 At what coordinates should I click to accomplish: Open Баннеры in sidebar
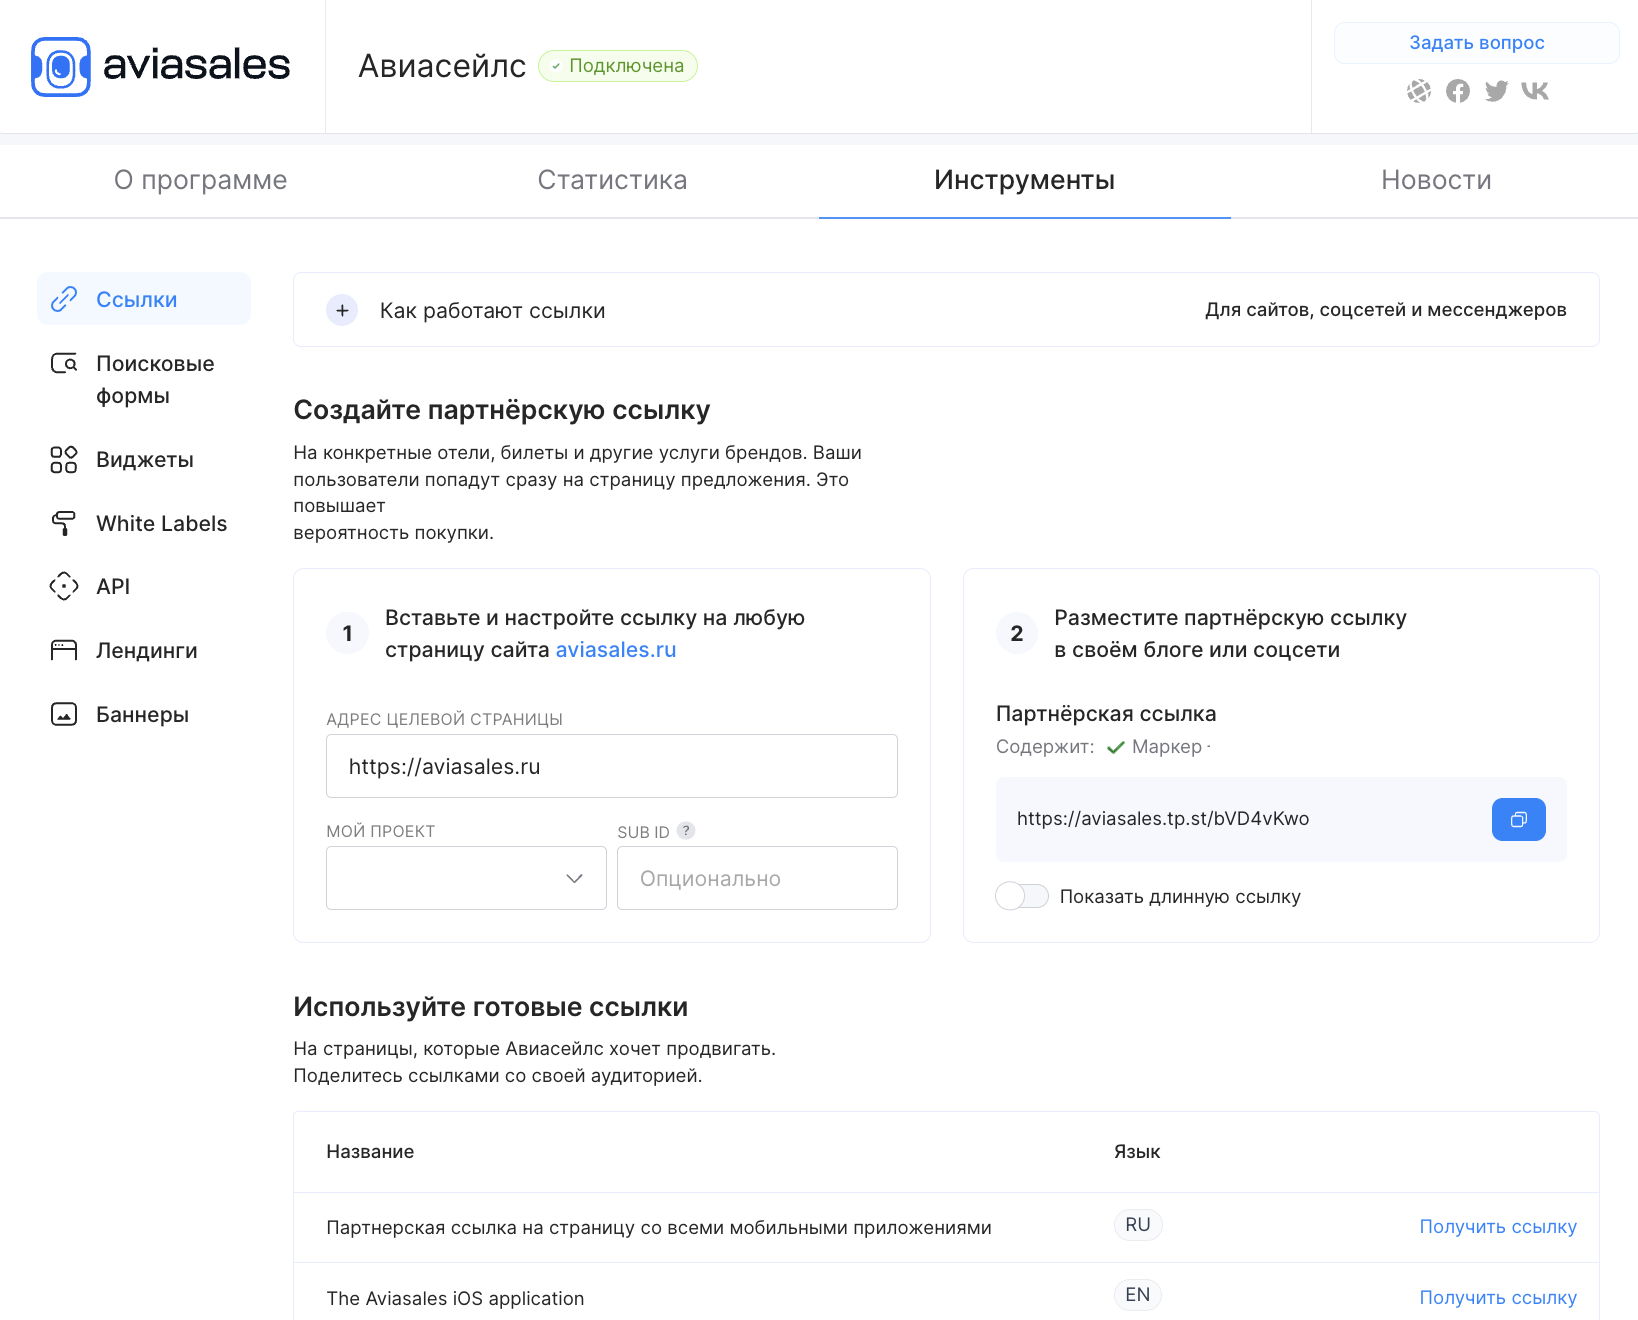(x=144, y=714)
